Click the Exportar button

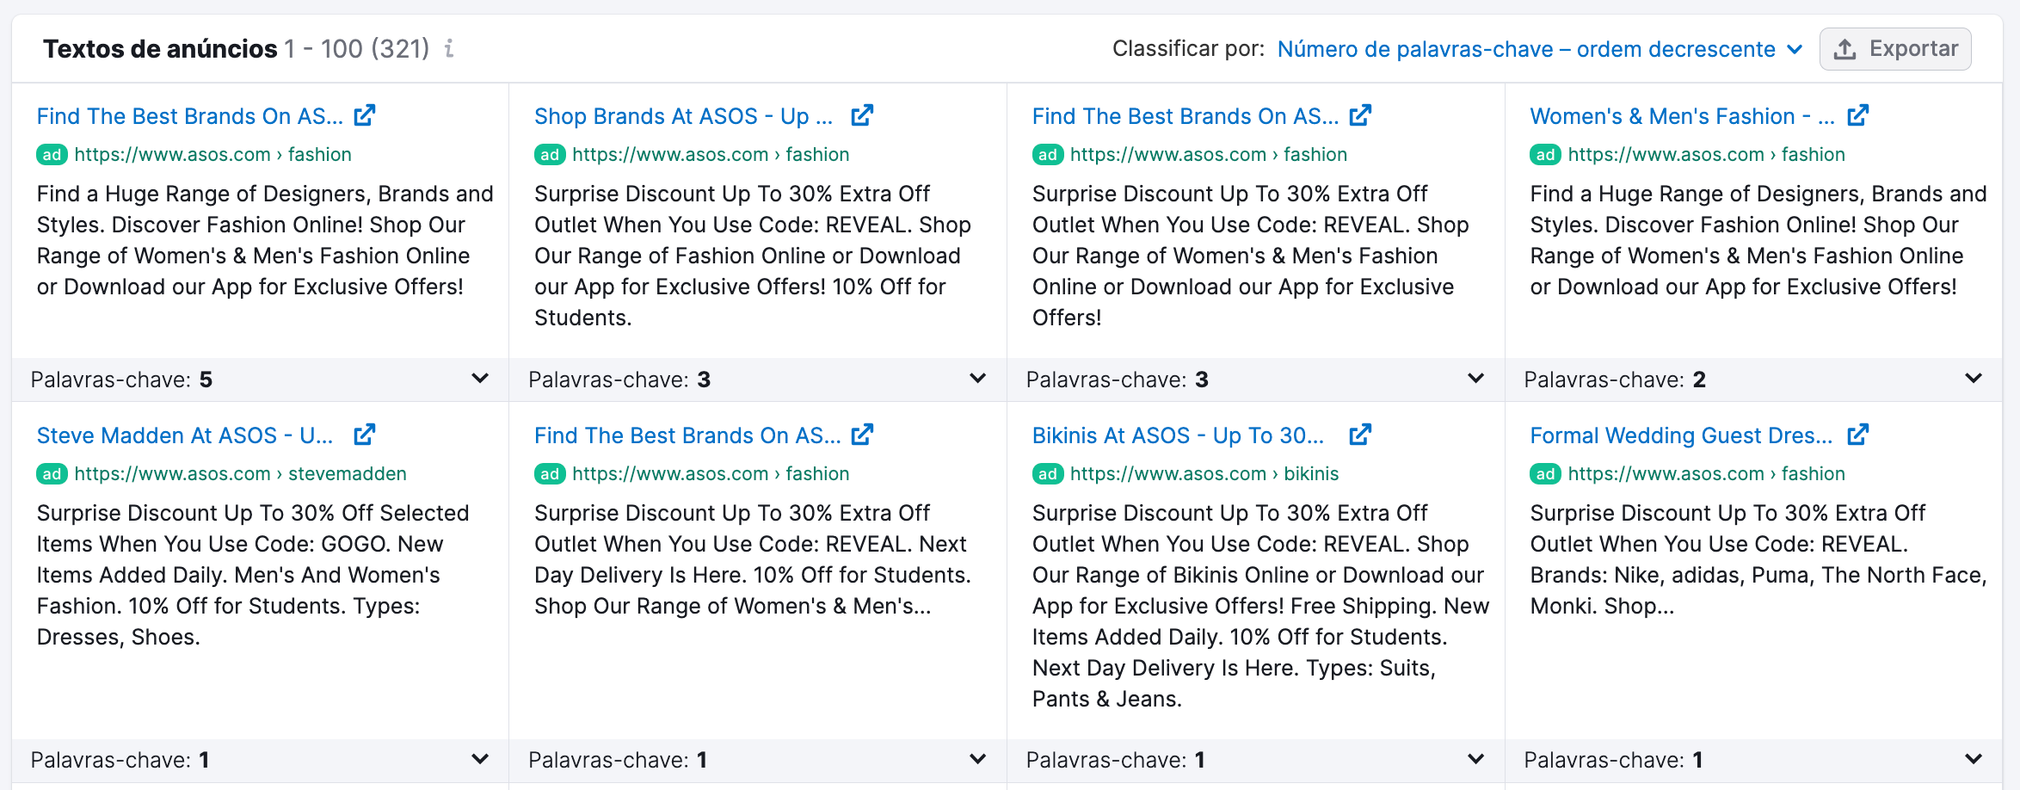[x=1895, y=49]
